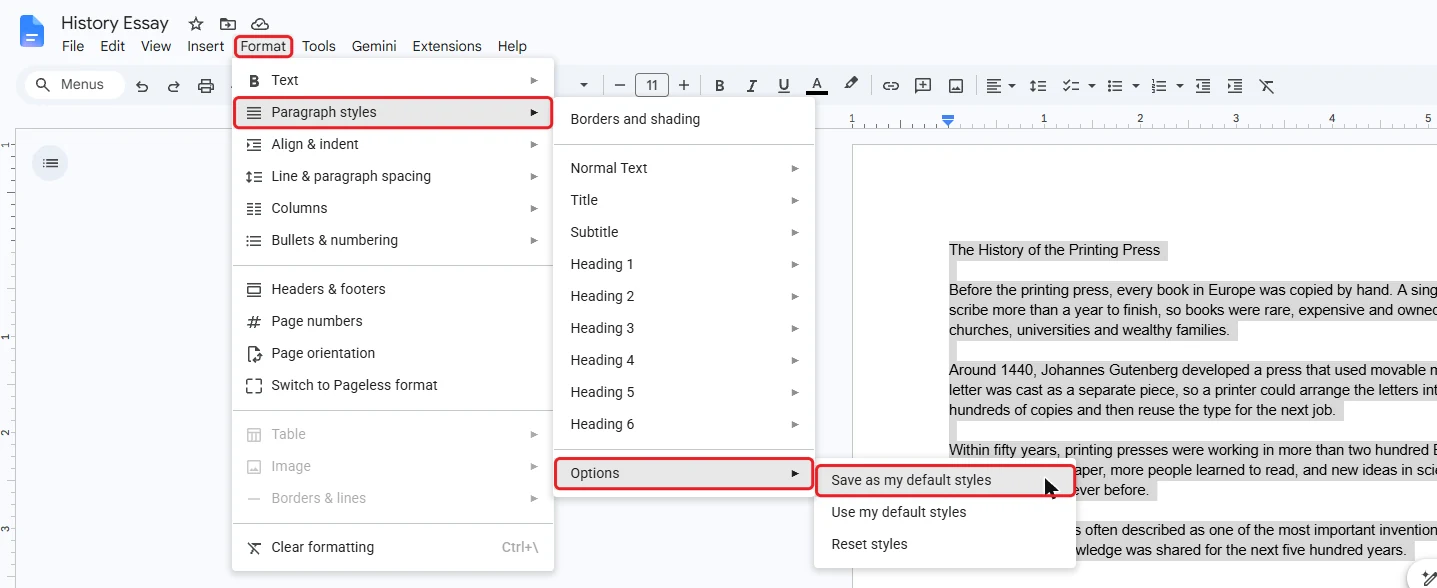Expand the Title style submenu
The image size is (1437, 588).
(x=684, y=200)
